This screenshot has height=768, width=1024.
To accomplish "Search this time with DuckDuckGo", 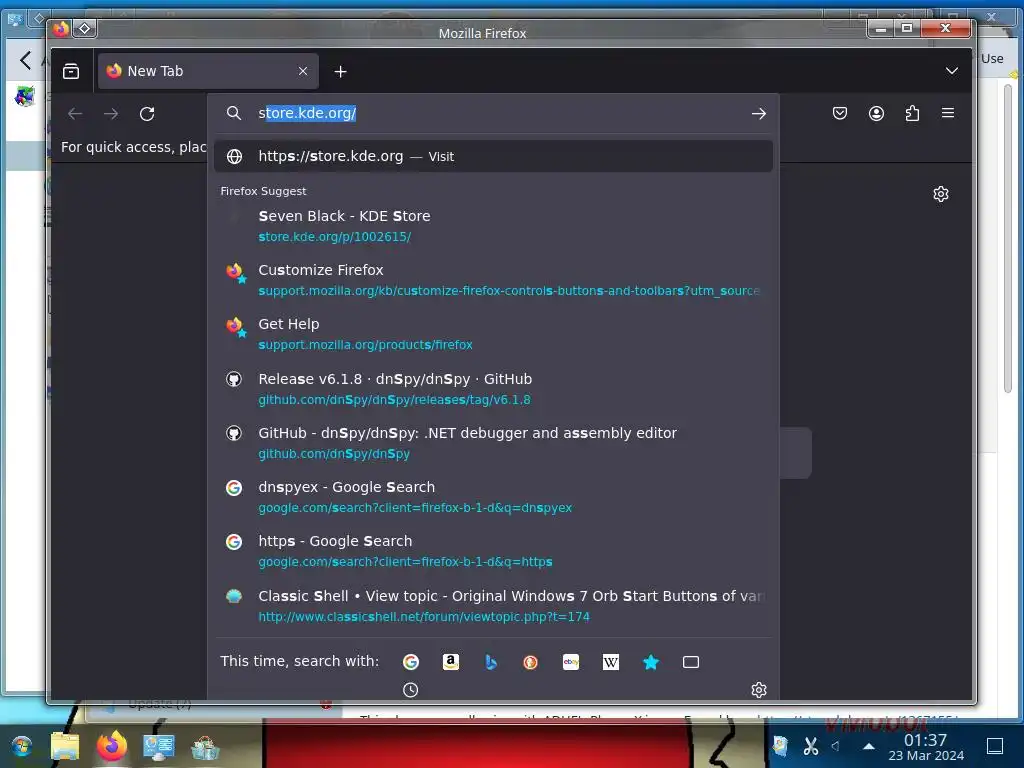I will 530,662.
